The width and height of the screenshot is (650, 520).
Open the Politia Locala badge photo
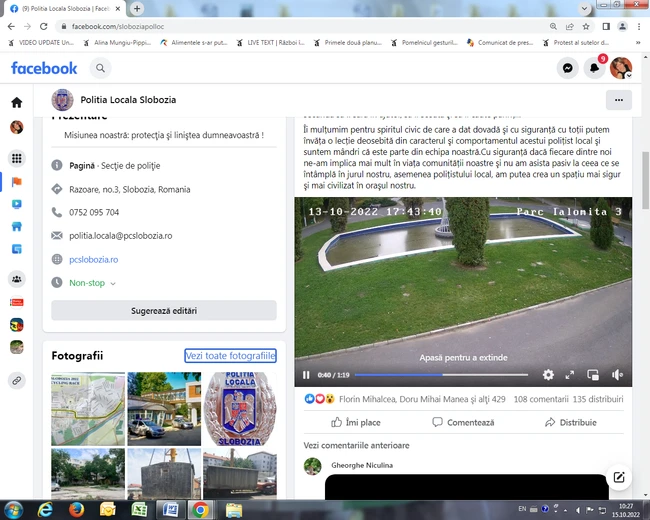(240, 409)
